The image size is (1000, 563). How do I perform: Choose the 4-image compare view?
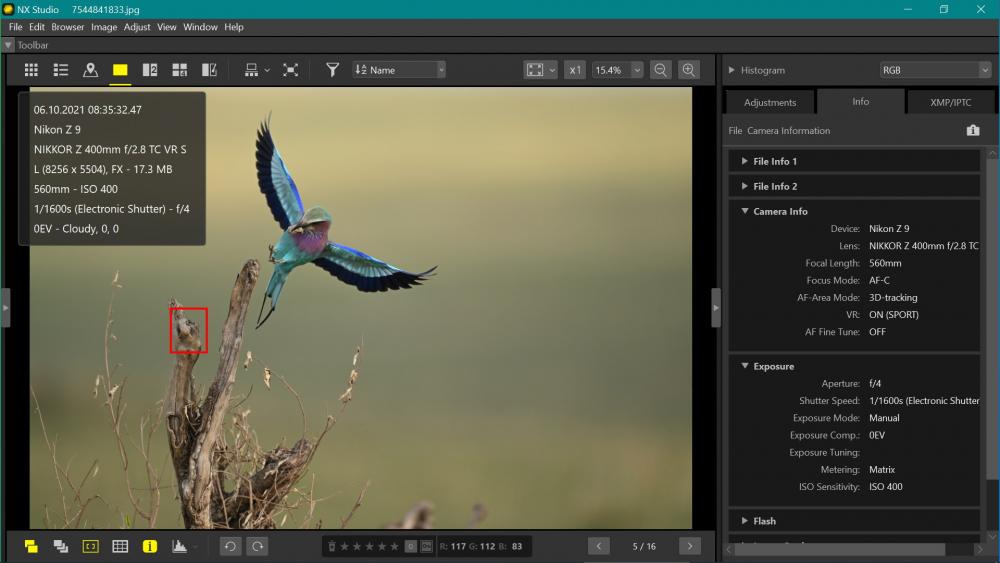(x=180, y=70)
